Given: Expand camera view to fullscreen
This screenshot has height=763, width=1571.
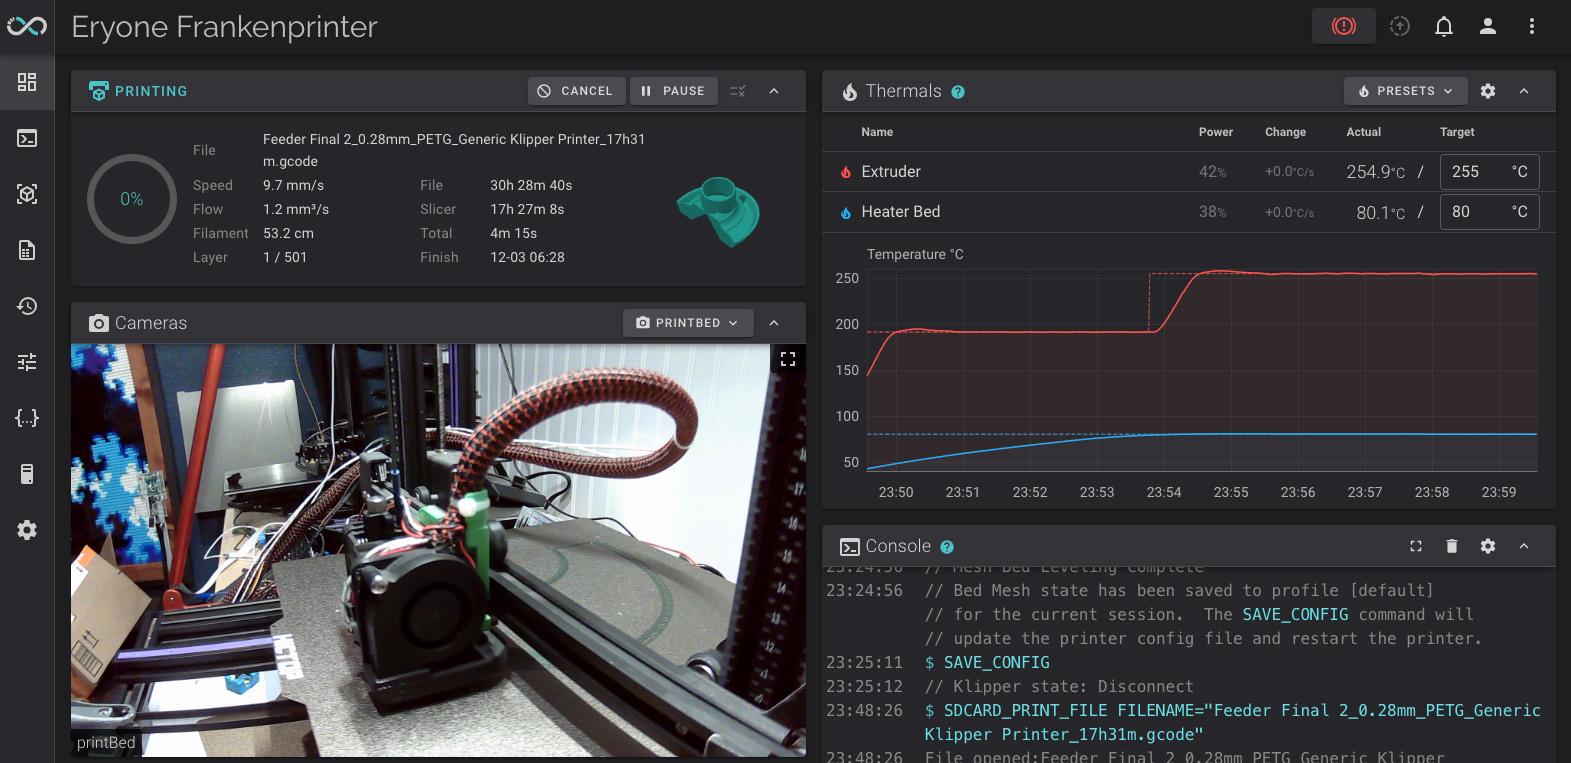Looking at the screenshot, I should point(787,359).
